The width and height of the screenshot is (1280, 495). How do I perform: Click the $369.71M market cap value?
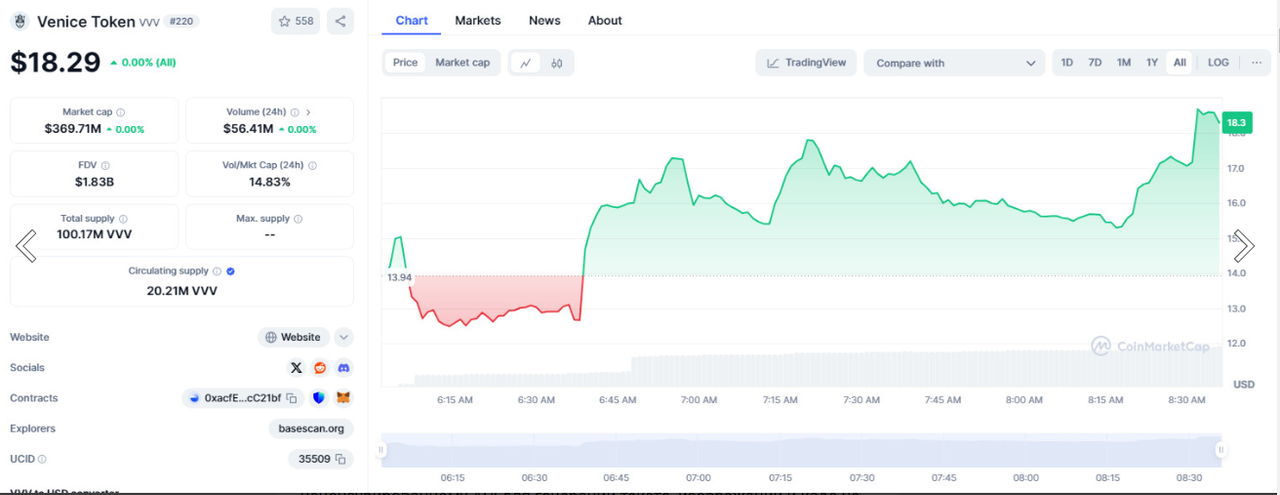[73, 129]
